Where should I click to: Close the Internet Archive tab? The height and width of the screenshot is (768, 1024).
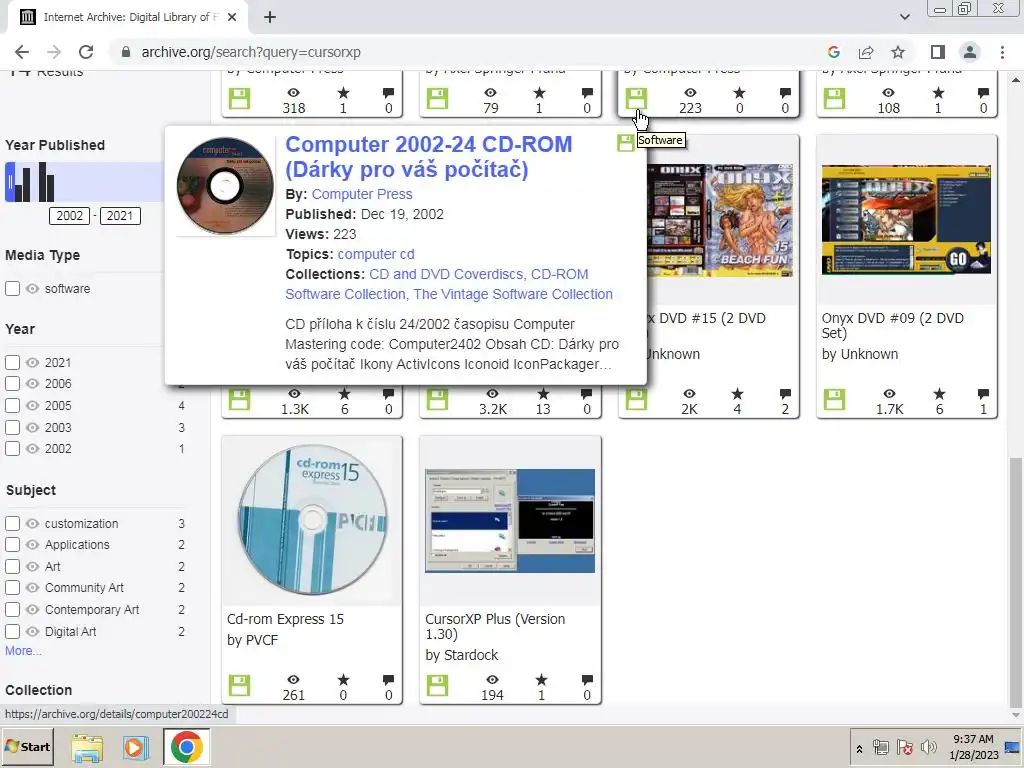coord(232,17)
